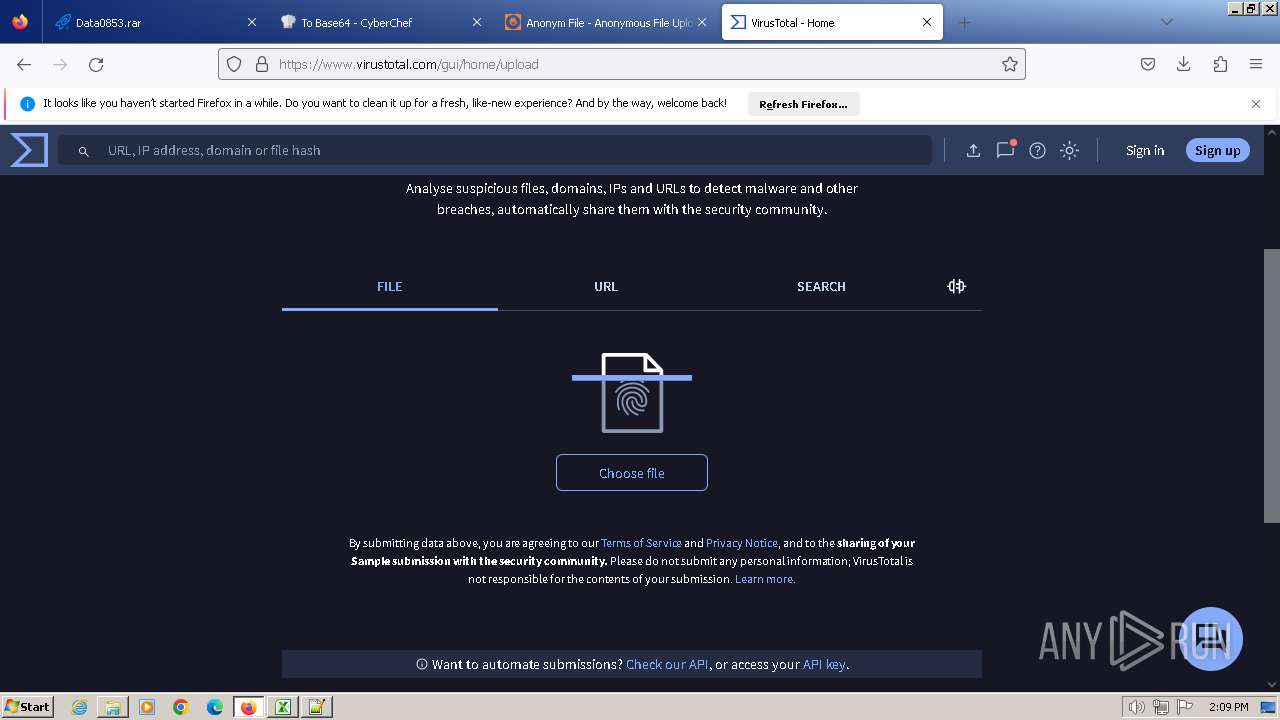Select the FILE tab

point(390,286)
